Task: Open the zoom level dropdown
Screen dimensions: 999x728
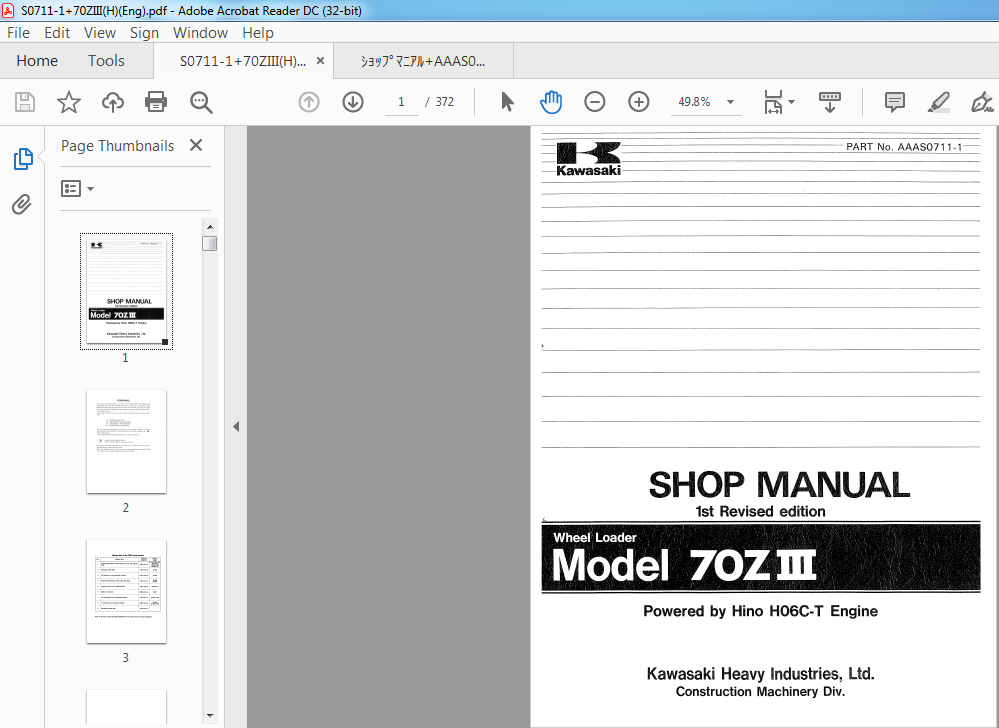Action: [x=731, y=102]
